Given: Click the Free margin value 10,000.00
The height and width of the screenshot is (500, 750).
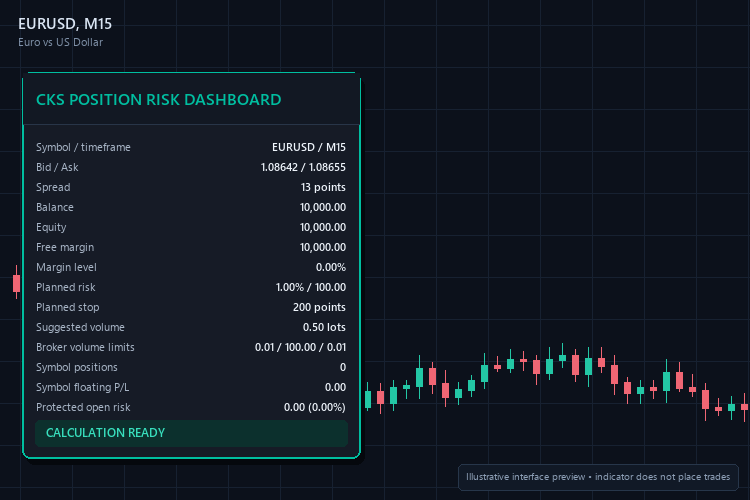Looking at the screenshot, I should 323,247.
